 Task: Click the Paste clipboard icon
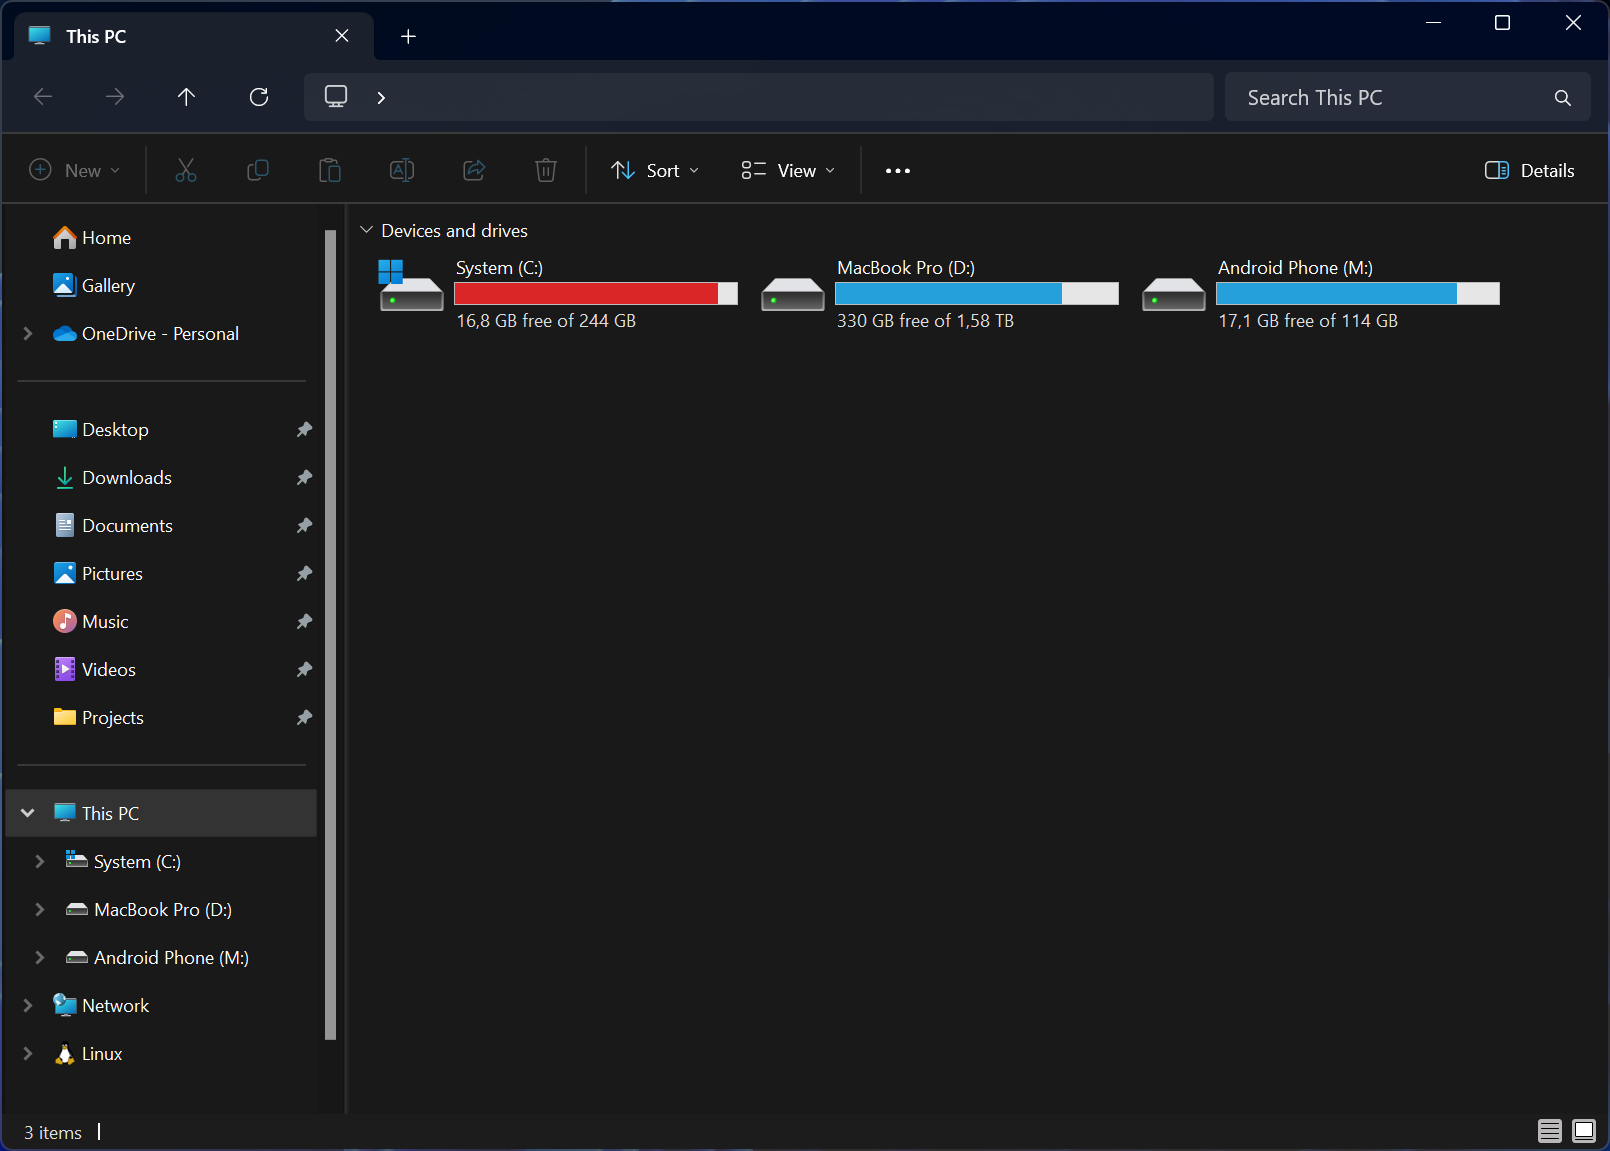point(330,170)
